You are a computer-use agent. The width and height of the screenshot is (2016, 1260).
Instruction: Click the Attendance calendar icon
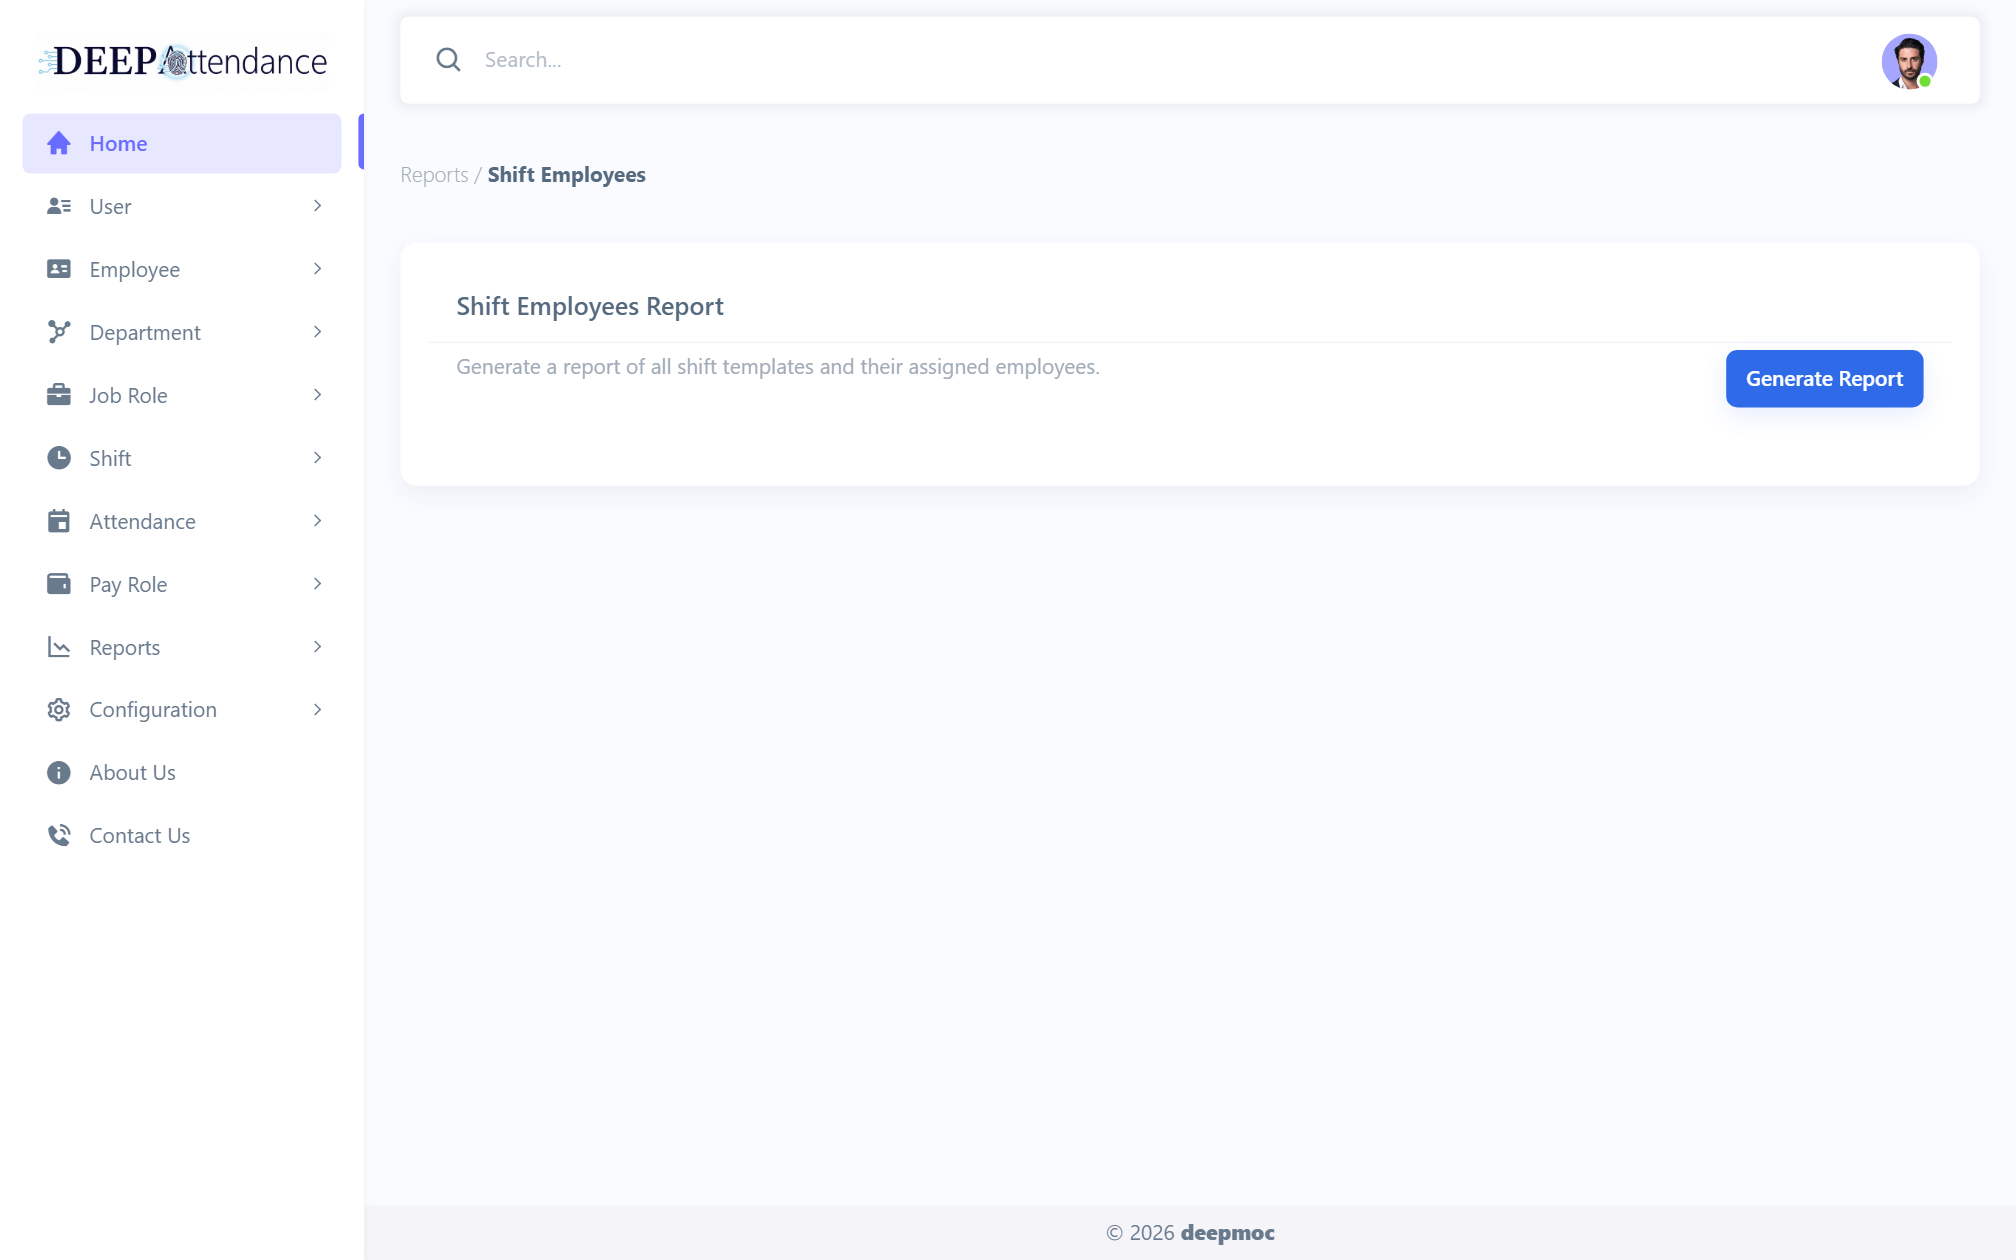[x=59, y=521]
